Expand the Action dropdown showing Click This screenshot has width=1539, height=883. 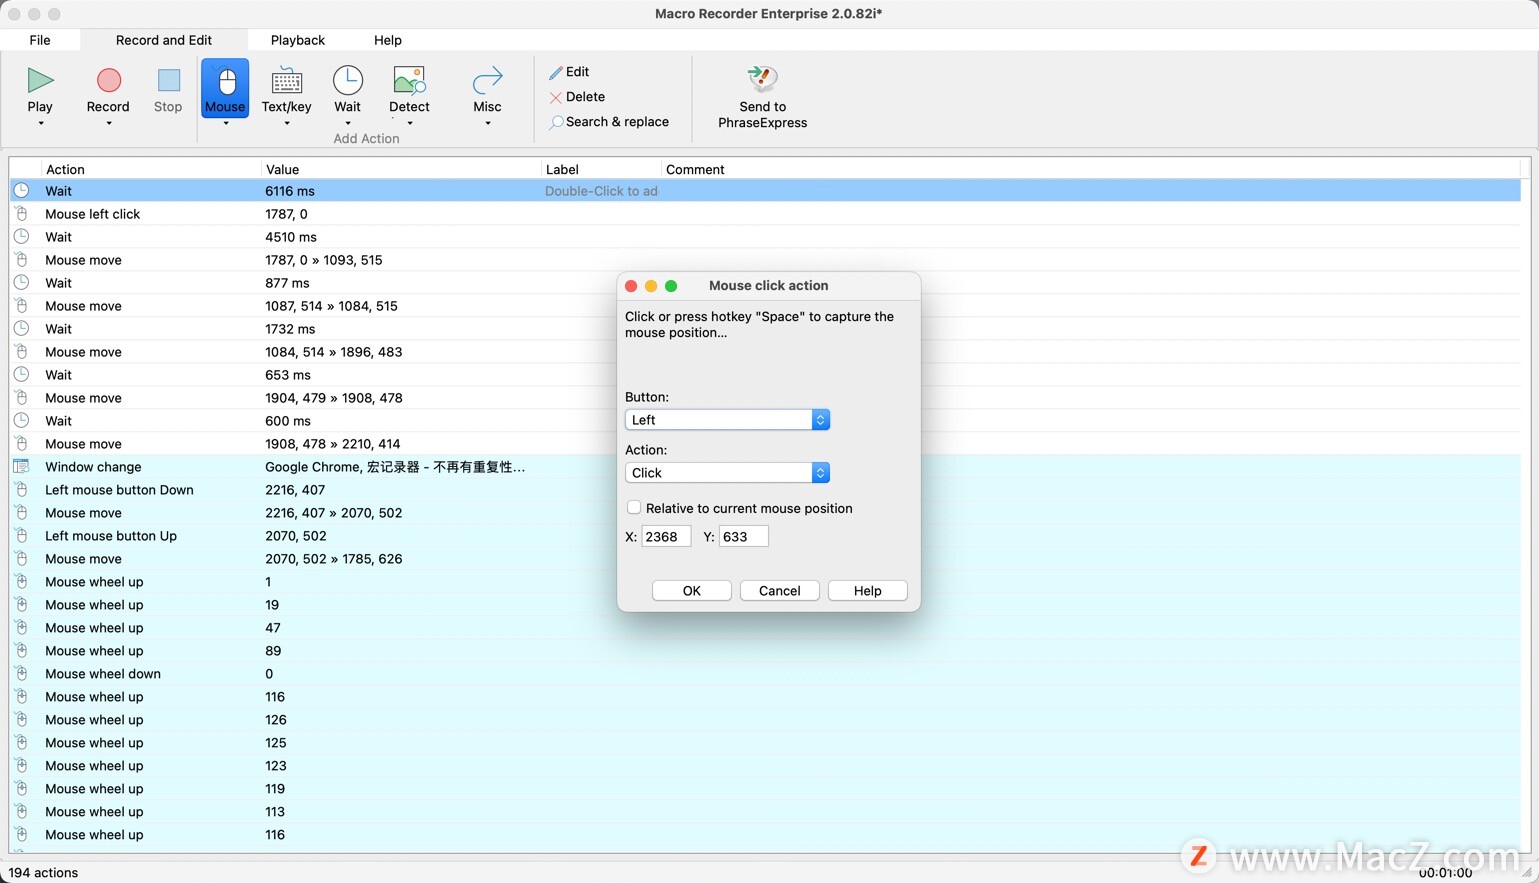tap(727, 473)
